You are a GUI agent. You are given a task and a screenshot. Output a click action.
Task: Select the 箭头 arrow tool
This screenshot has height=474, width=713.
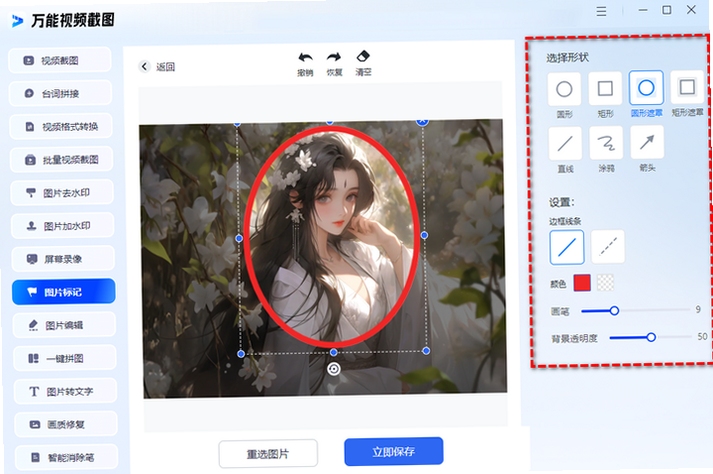click(x=647, y=142)
